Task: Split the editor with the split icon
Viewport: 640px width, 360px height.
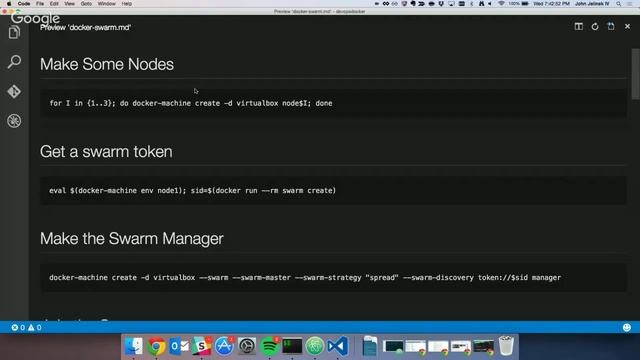Action: tap(578, 27)
